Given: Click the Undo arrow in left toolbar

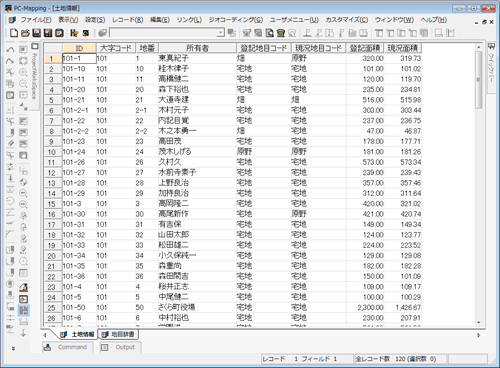Looking at the screenshot, I should pos(10,50).
